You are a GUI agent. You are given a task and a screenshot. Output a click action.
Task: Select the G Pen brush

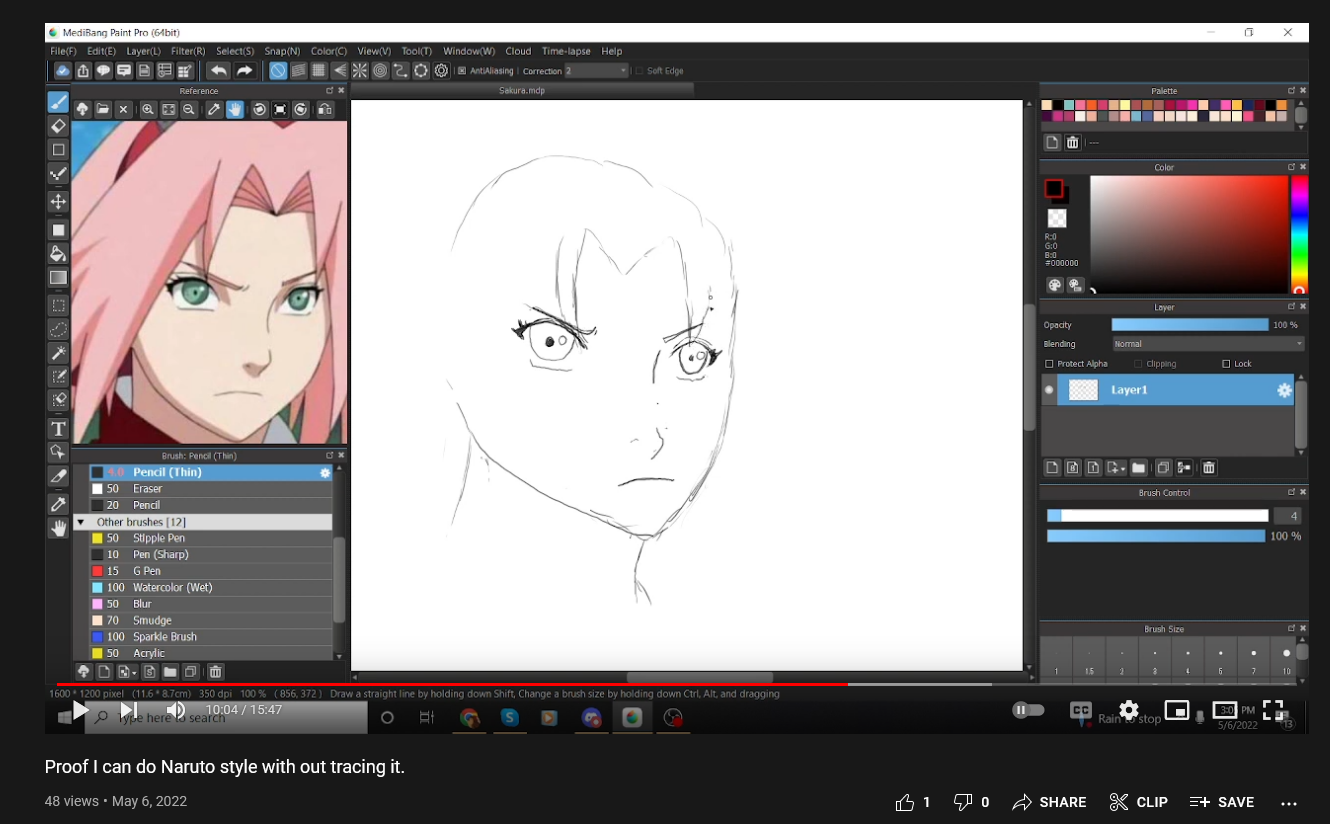click(x=210, y=571)
